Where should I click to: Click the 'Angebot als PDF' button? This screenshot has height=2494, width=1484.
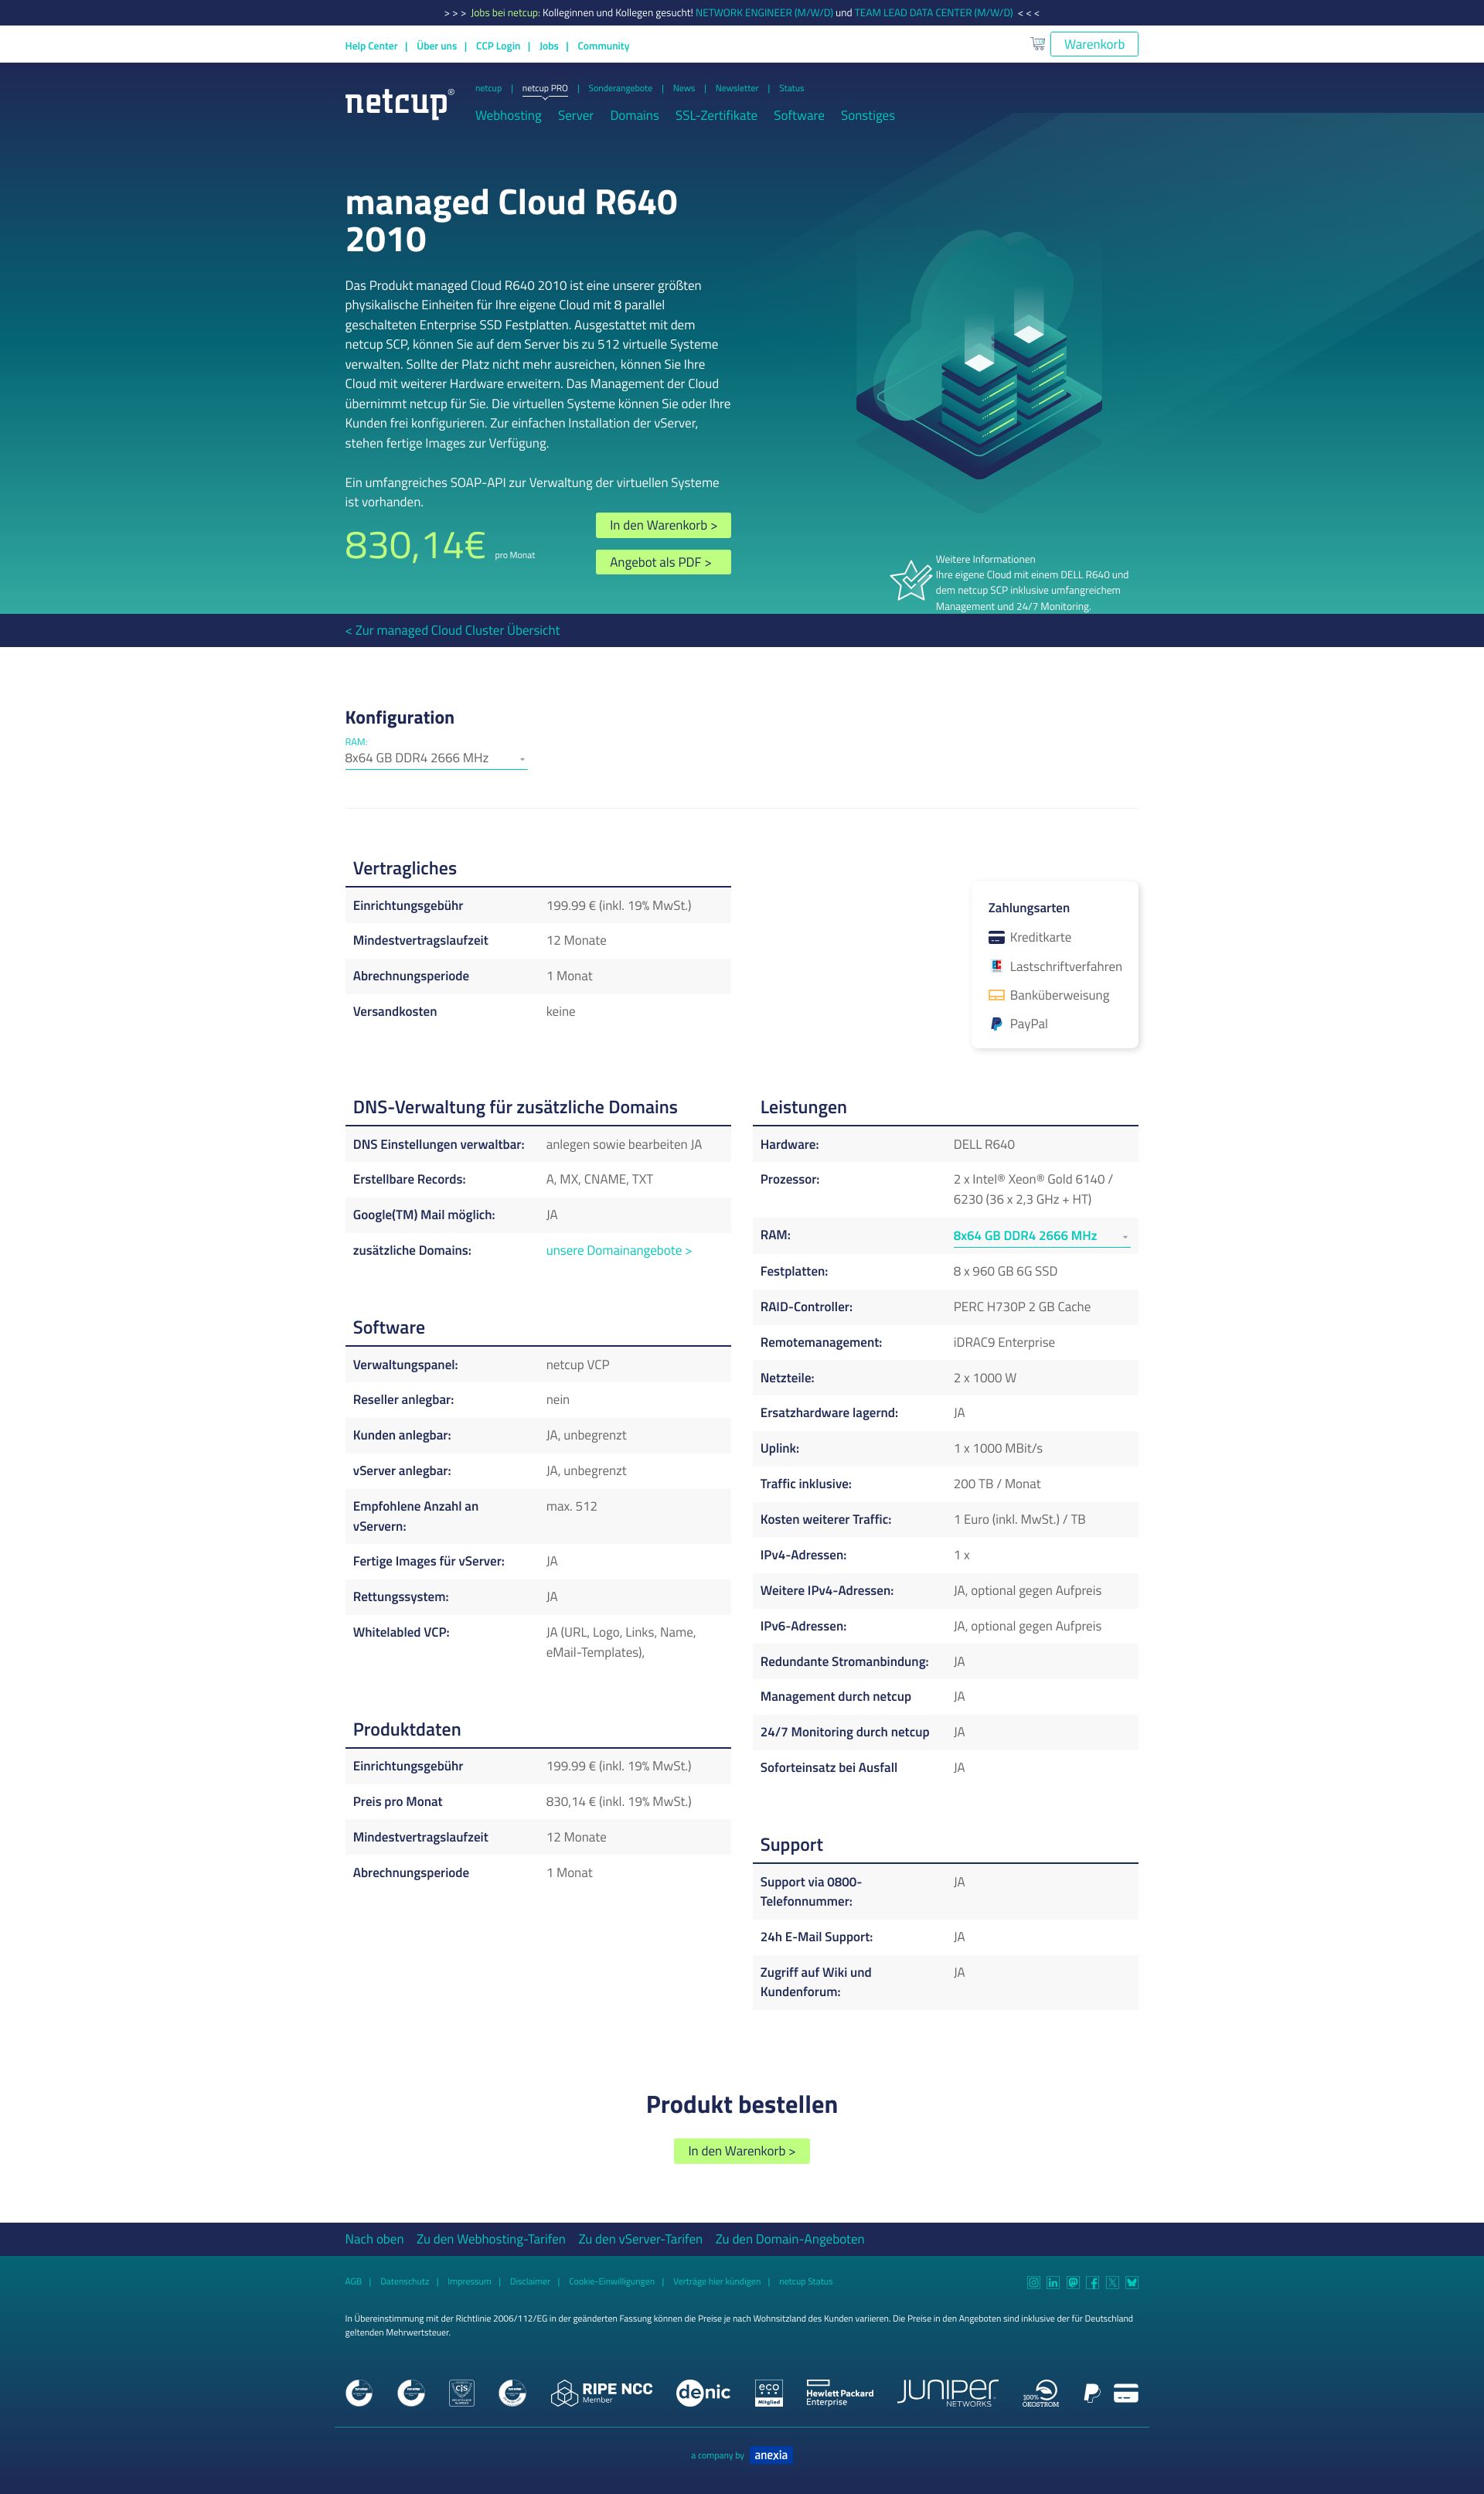tap(663, 563)
